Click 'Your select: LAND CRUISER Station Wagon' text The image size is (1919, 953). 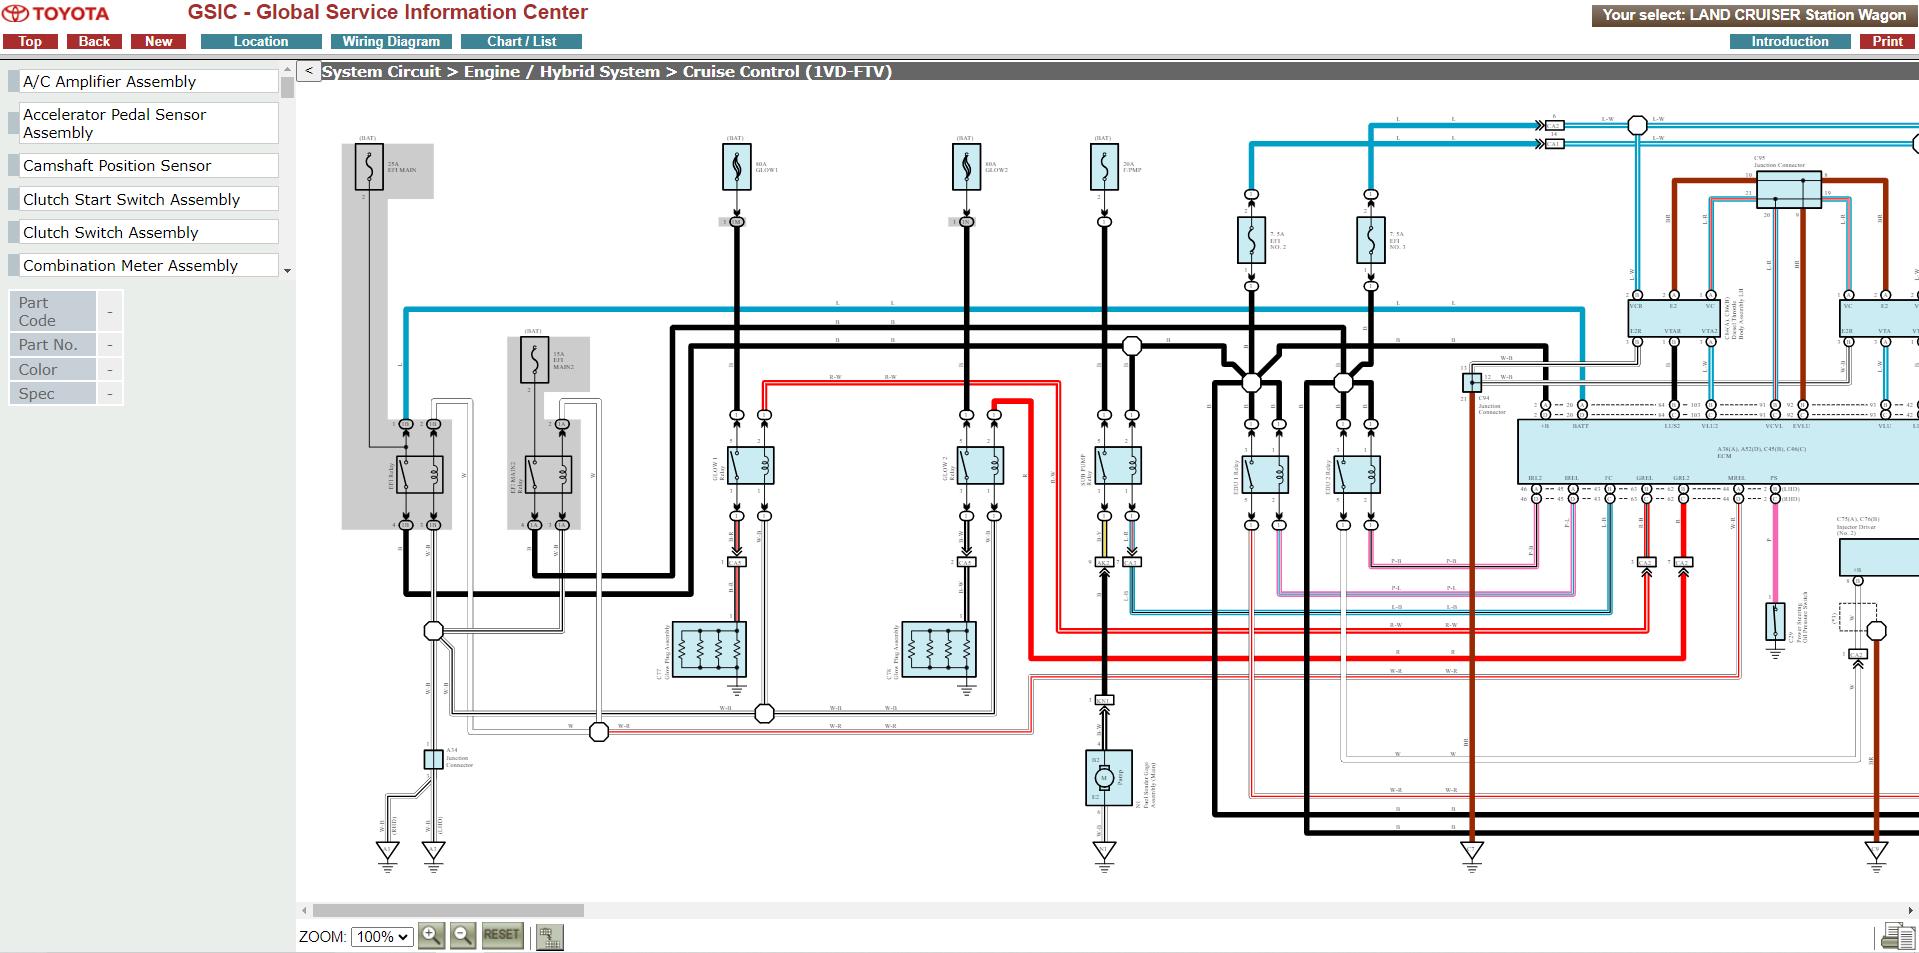coord(1754,15)
